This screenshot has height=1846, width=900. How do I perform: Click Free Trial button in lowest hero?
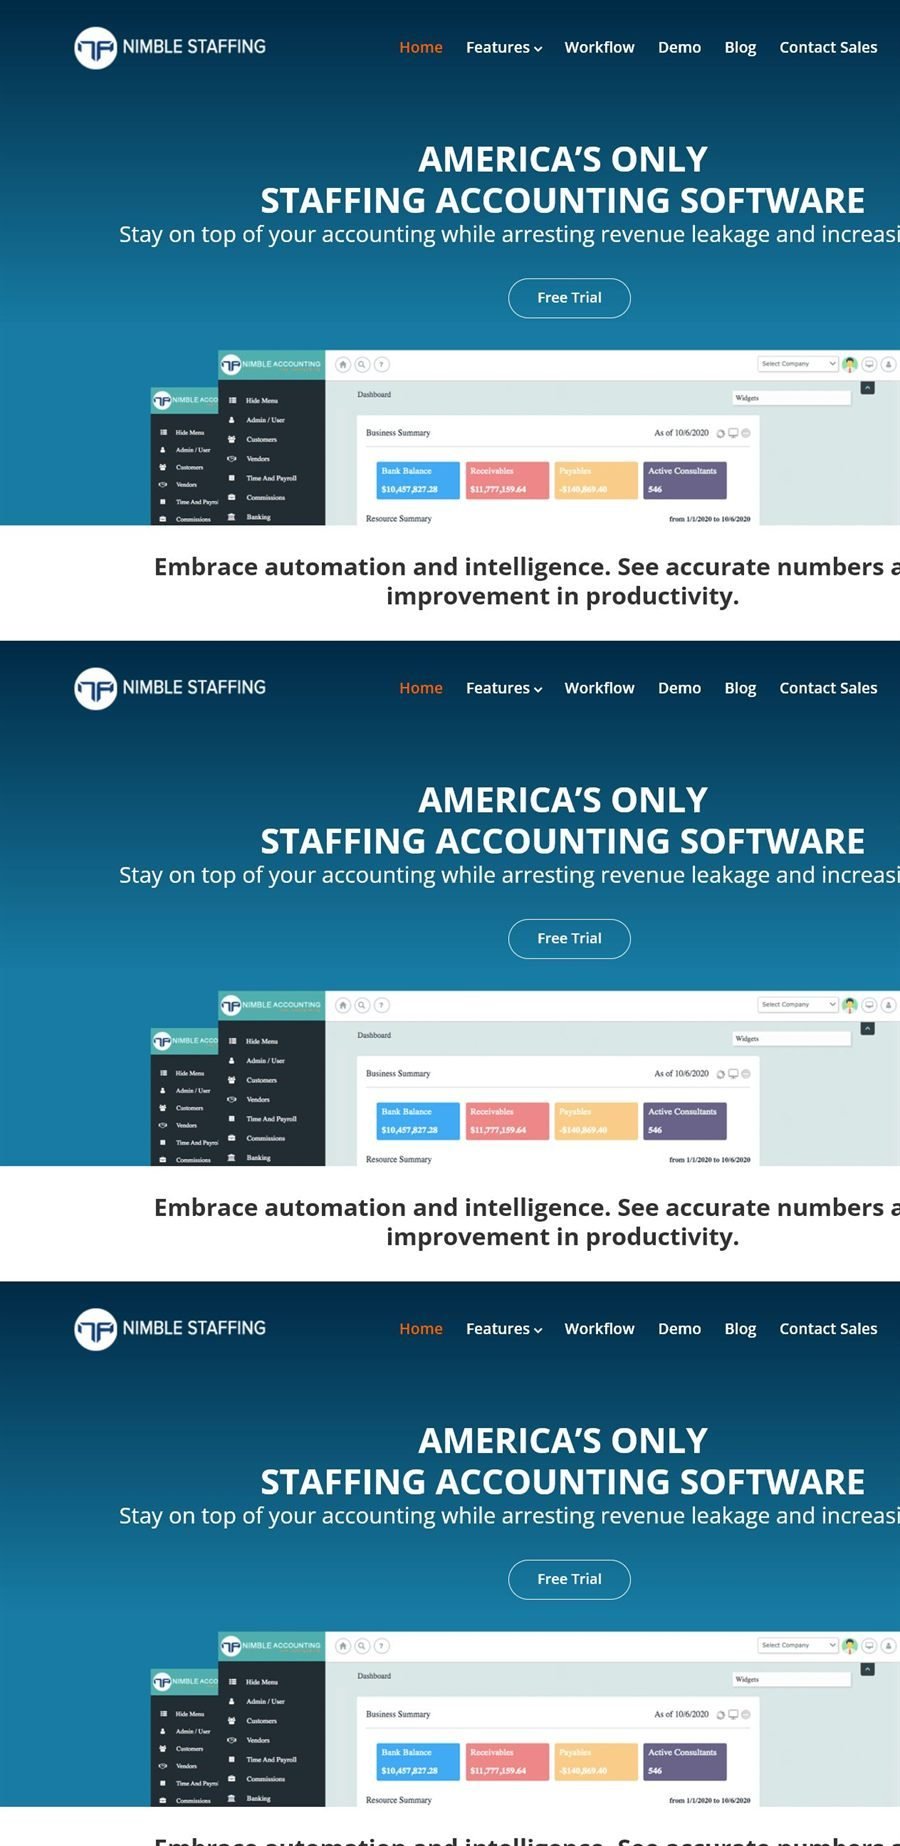[x=569, y=1580]
